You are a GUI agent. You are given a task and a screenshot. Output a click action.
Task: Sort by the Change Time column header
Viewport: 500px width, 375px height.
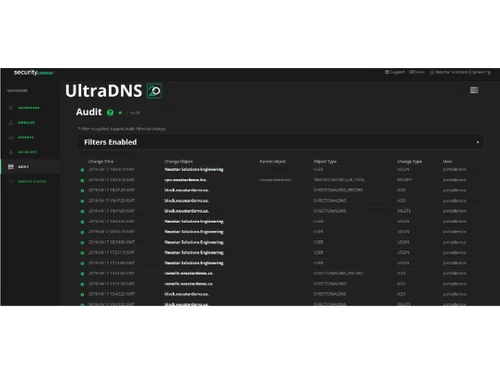coord(101,162)
